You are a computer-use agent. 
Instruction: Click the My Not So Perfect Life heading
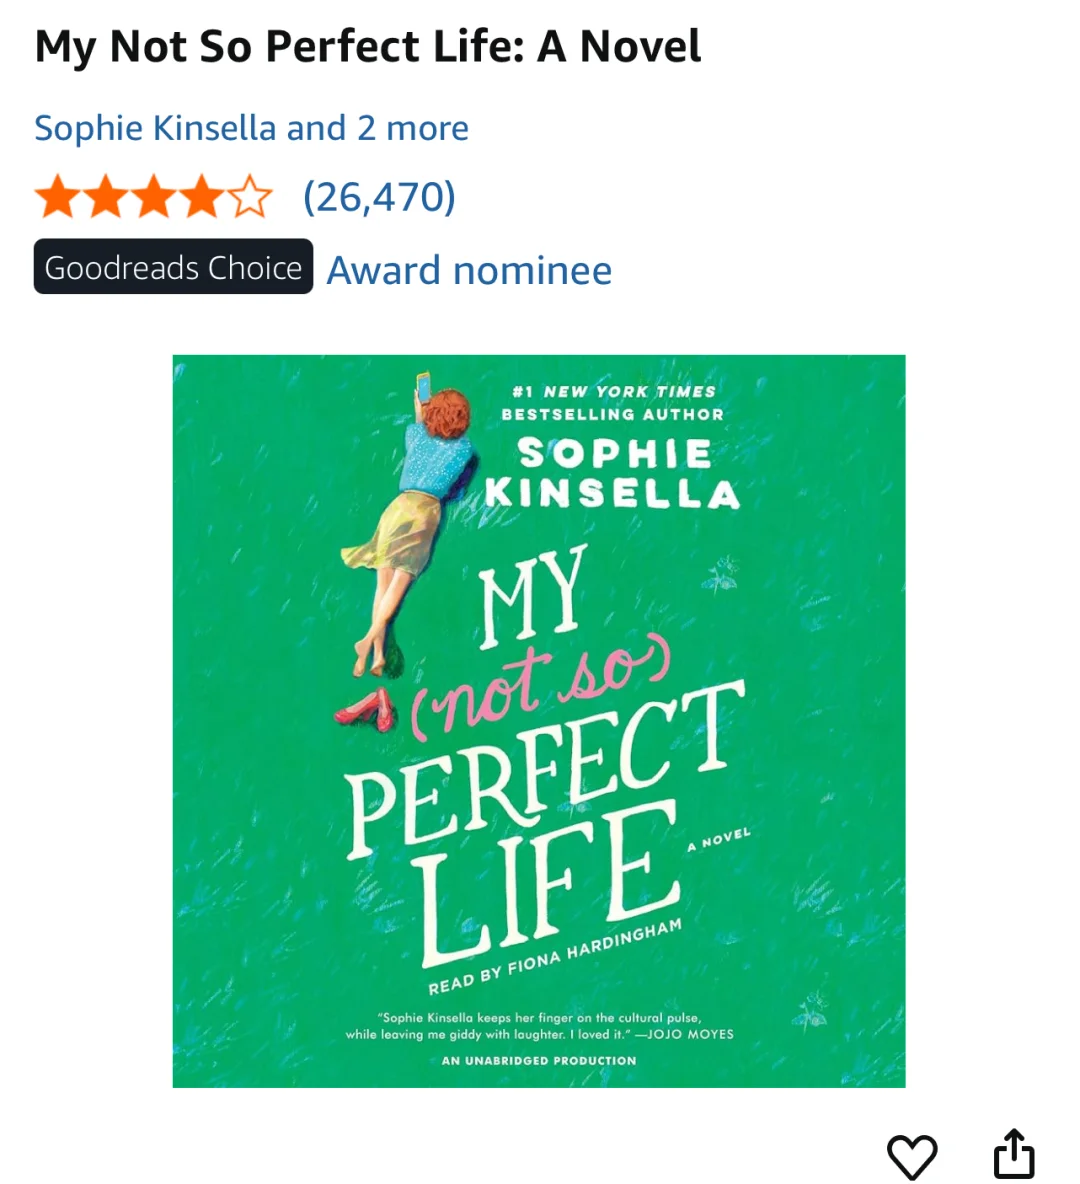(x=368, y=47)
